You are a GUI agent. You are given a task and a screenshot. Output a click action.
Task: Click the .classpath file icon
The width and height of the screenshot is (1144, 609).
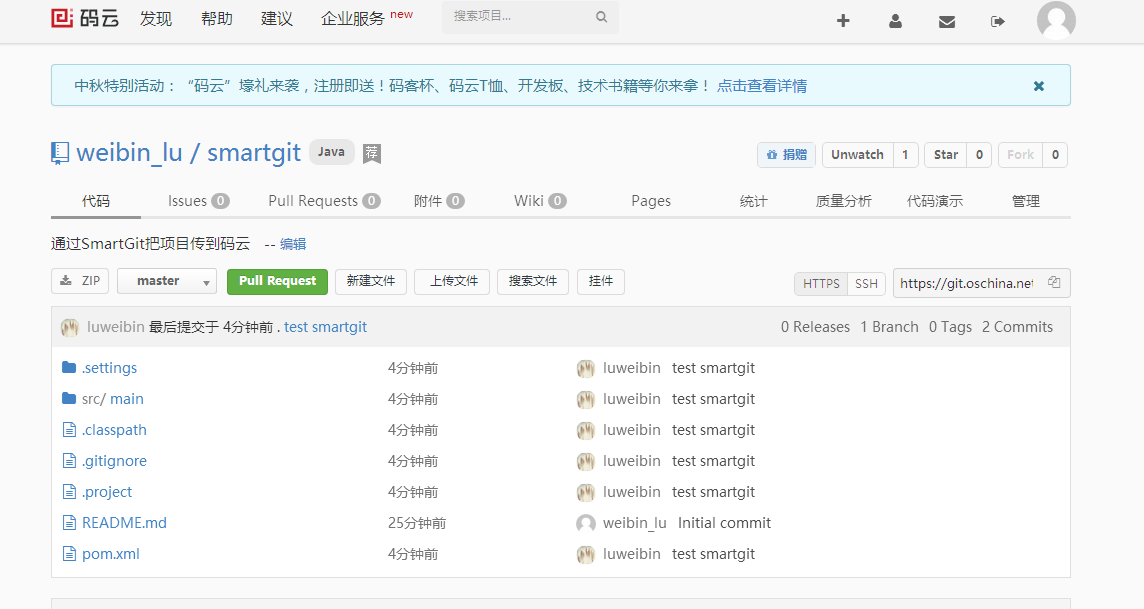pyautogui.click(x=69, y=430)
